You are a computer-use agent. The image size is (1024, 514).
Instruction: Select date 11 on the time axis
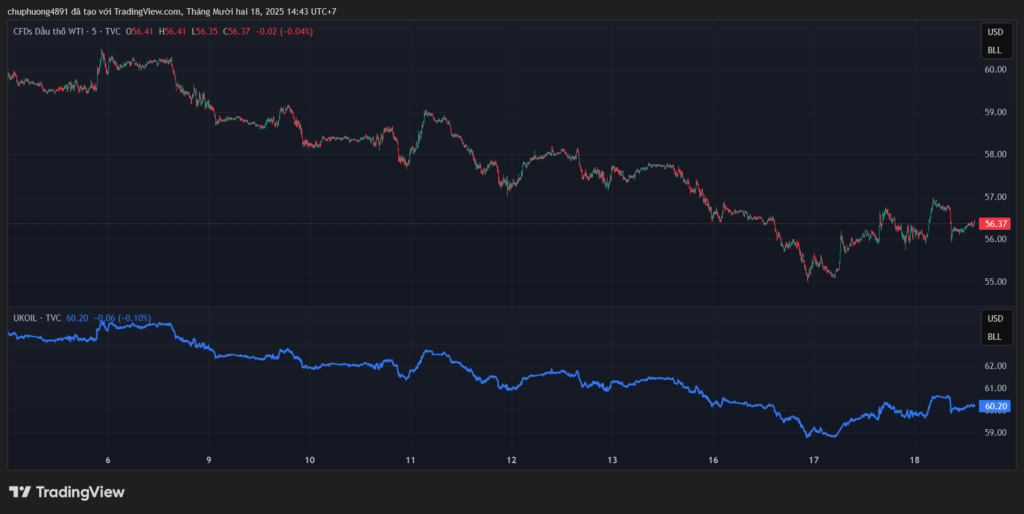coord(411,460)
